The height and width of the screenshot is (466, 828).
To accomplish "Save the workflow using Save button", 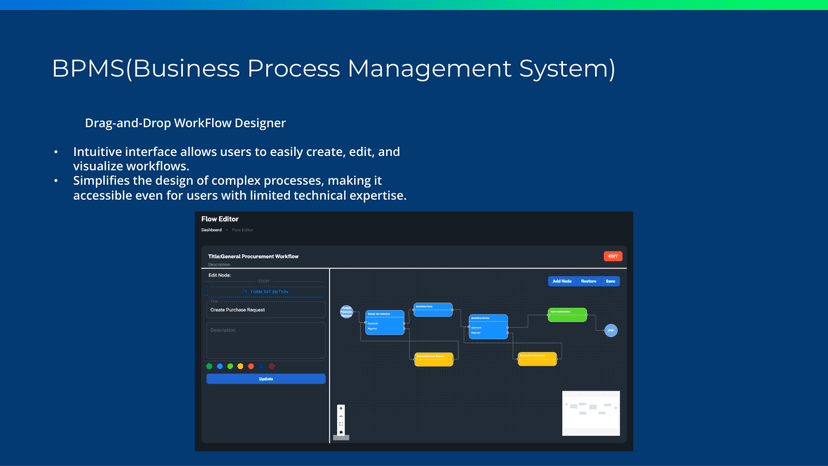I will click(610, 281).
